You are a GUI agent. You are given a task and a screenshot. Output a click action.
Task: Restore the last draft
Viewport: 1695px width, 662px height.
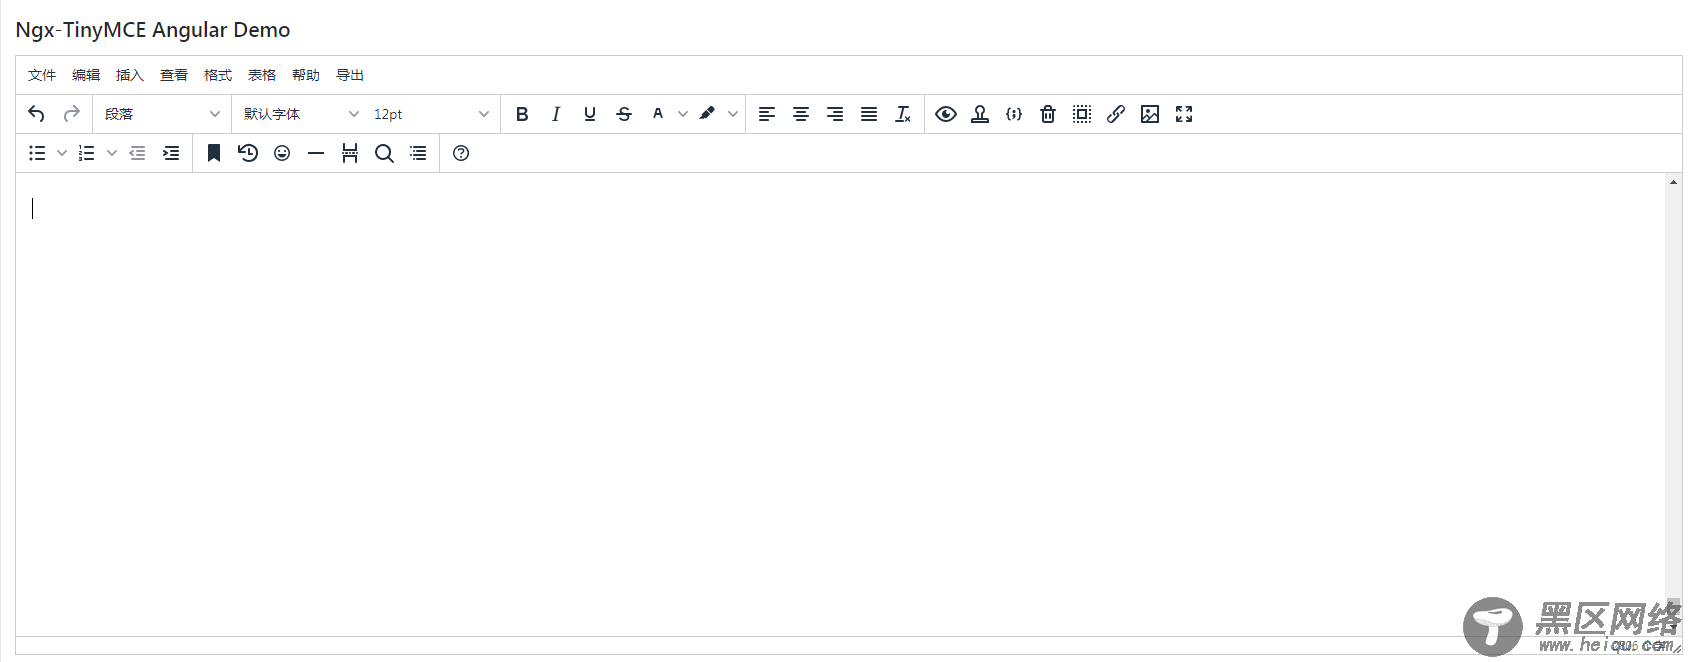[248, 153]
